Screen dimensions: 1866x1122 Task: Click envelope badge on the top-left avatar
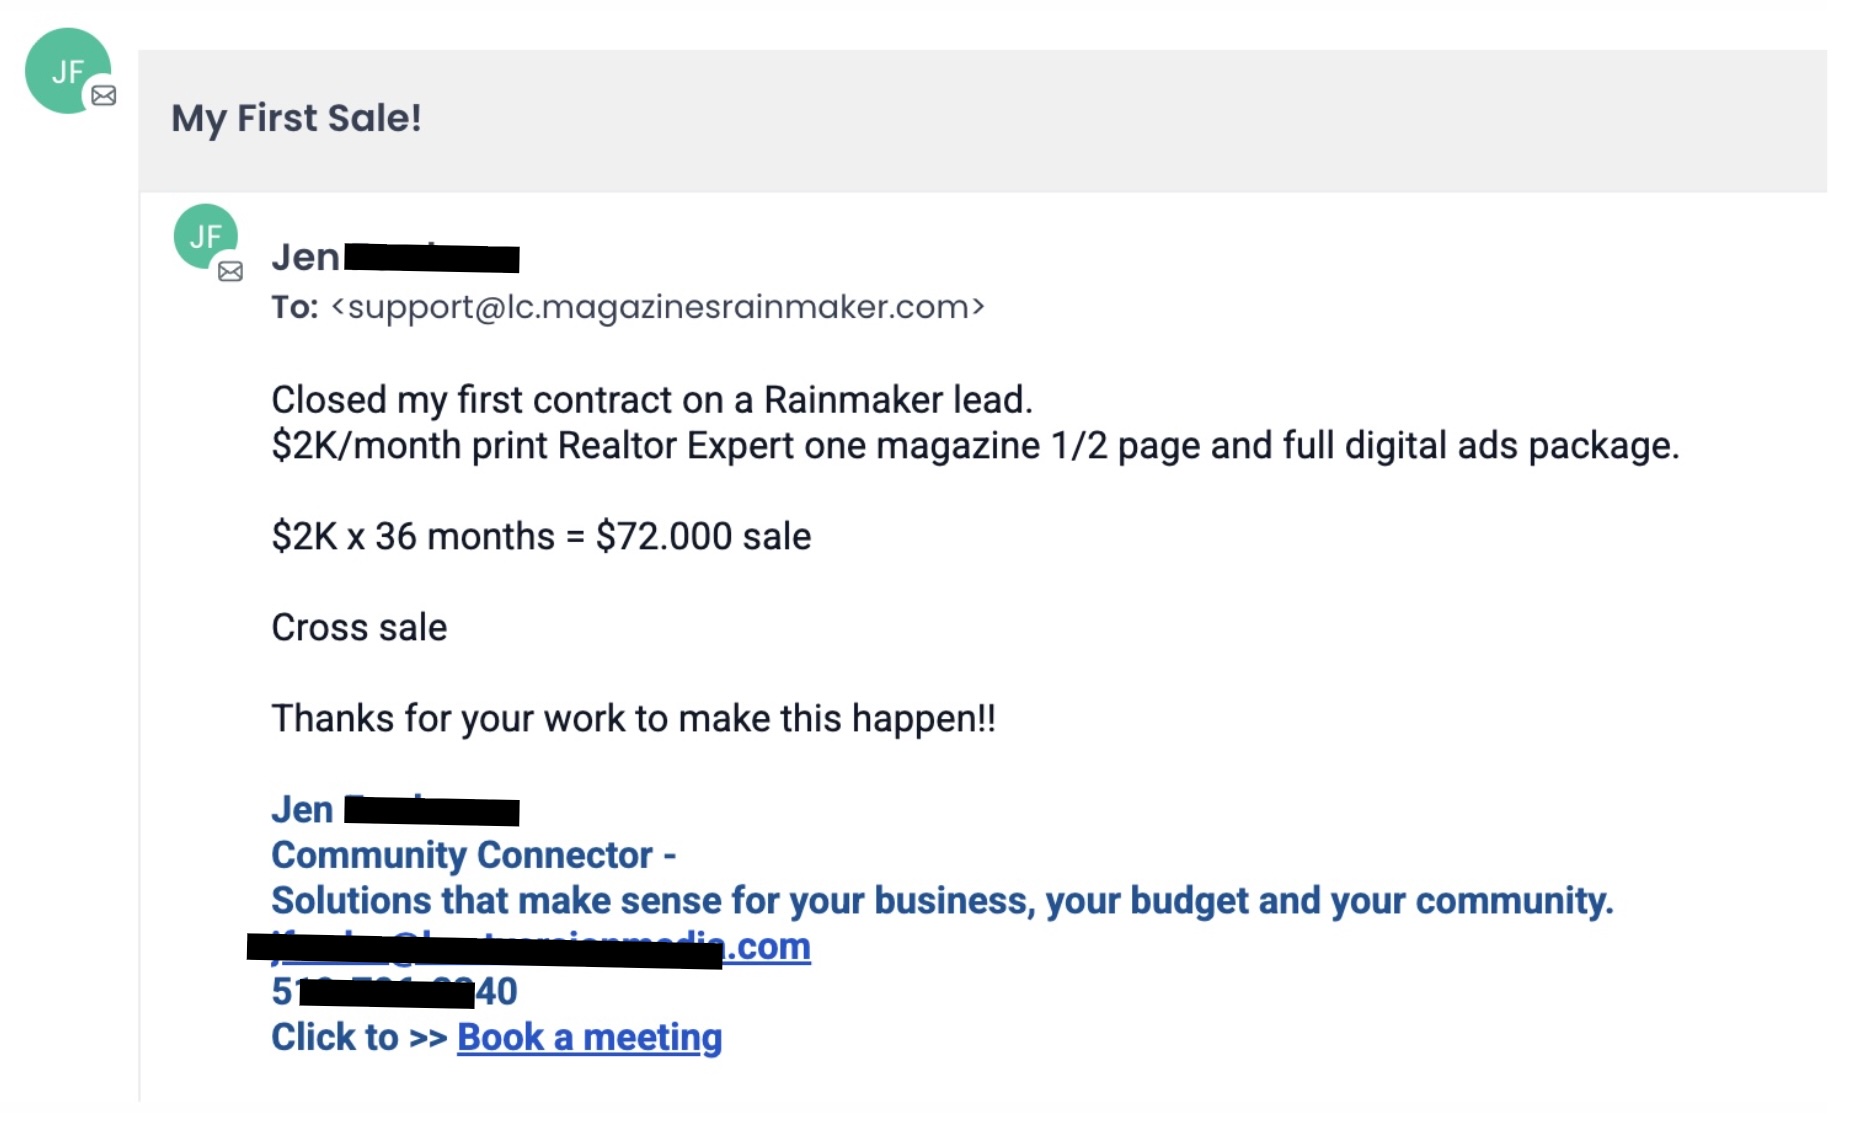[104, 96]
